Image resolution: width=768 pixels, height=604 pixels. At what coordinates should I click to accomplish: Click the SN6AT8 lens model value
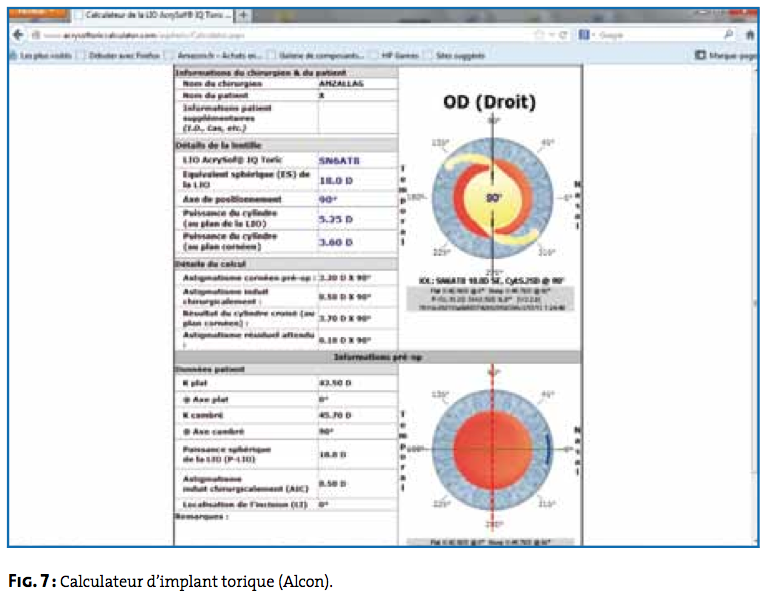tap(339, 161)
